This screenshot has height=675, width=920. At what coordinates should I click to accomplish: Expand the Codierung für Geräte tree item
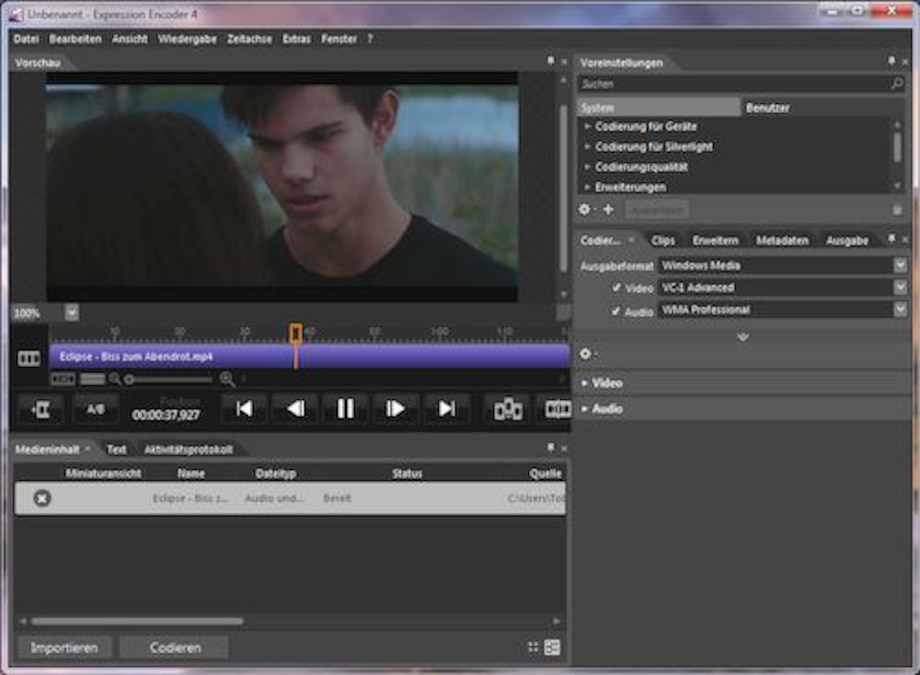pos(588,127)
